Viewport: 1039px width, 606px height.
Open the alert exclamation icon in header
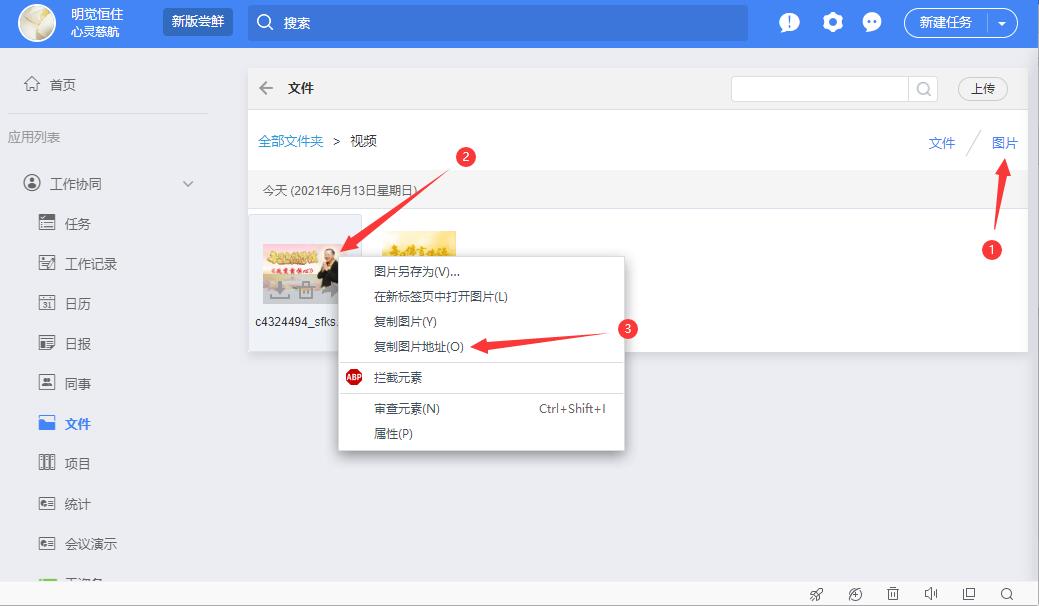(x=789, y=23)
